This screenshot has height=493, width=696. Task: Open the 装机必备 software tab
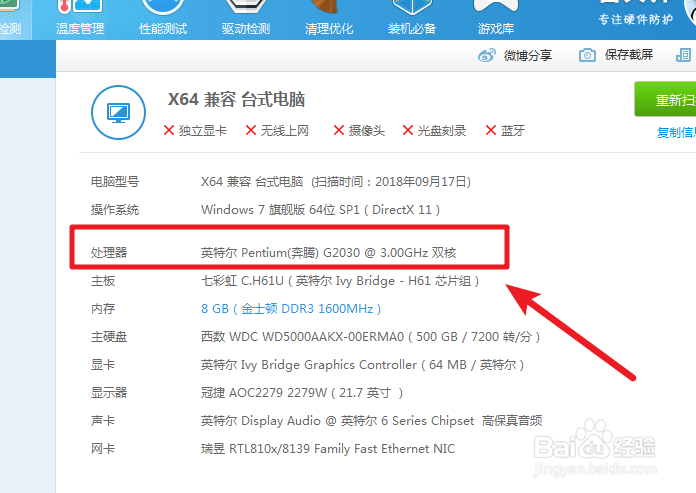(x=412, y=19)
